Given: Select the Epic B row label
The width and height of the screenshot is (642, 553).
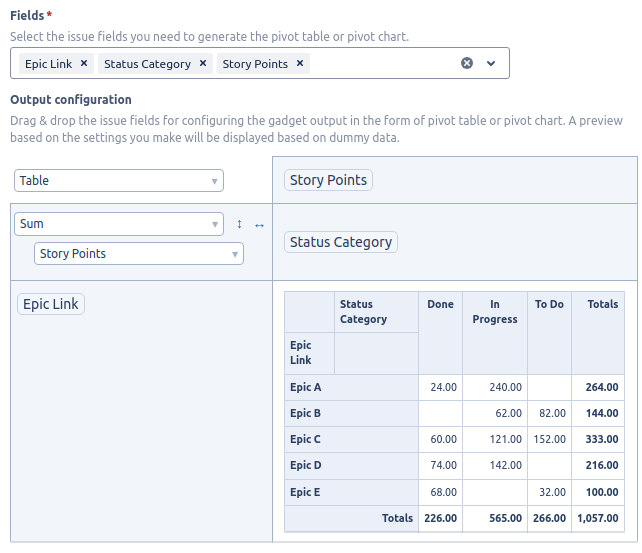Looking at the screenshot, I should coord(352,413).
